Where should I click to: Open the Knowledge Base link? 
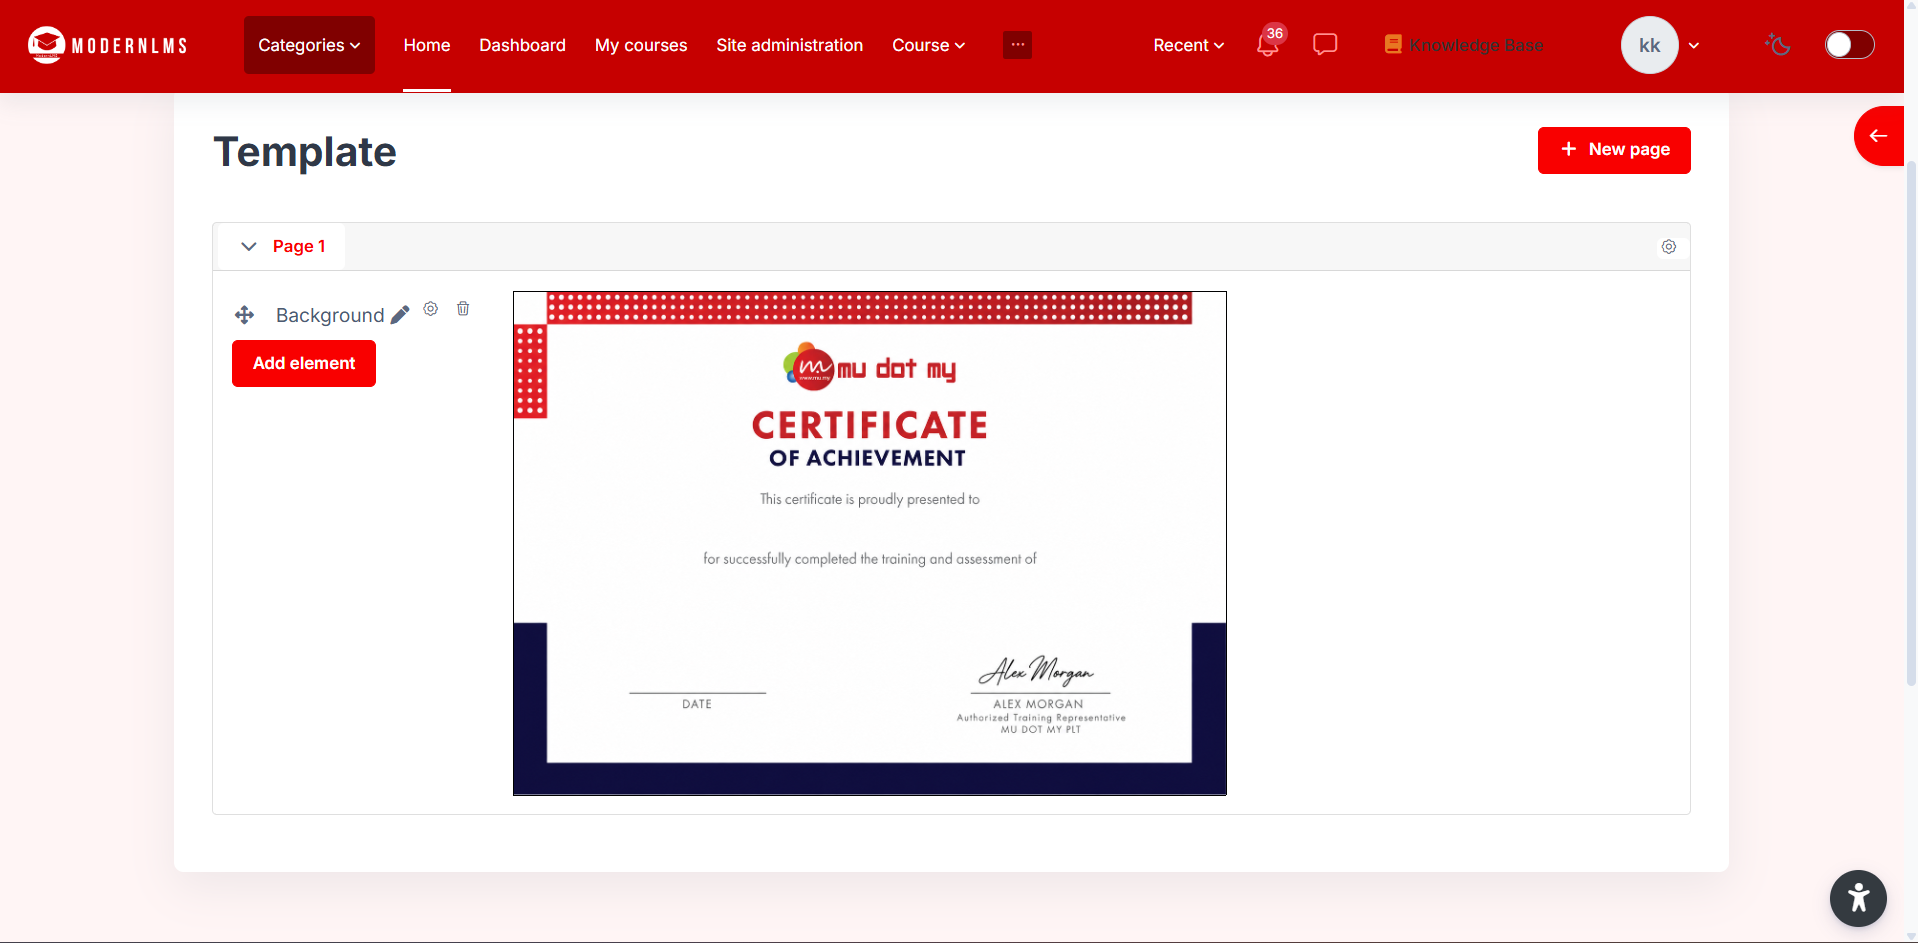1476,45
